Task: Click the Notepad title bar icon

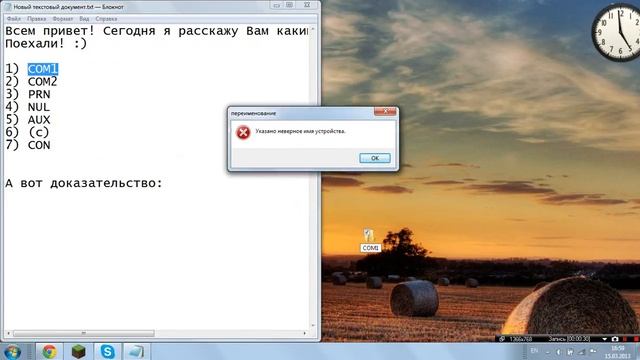Action: click(x=7, y=7)
